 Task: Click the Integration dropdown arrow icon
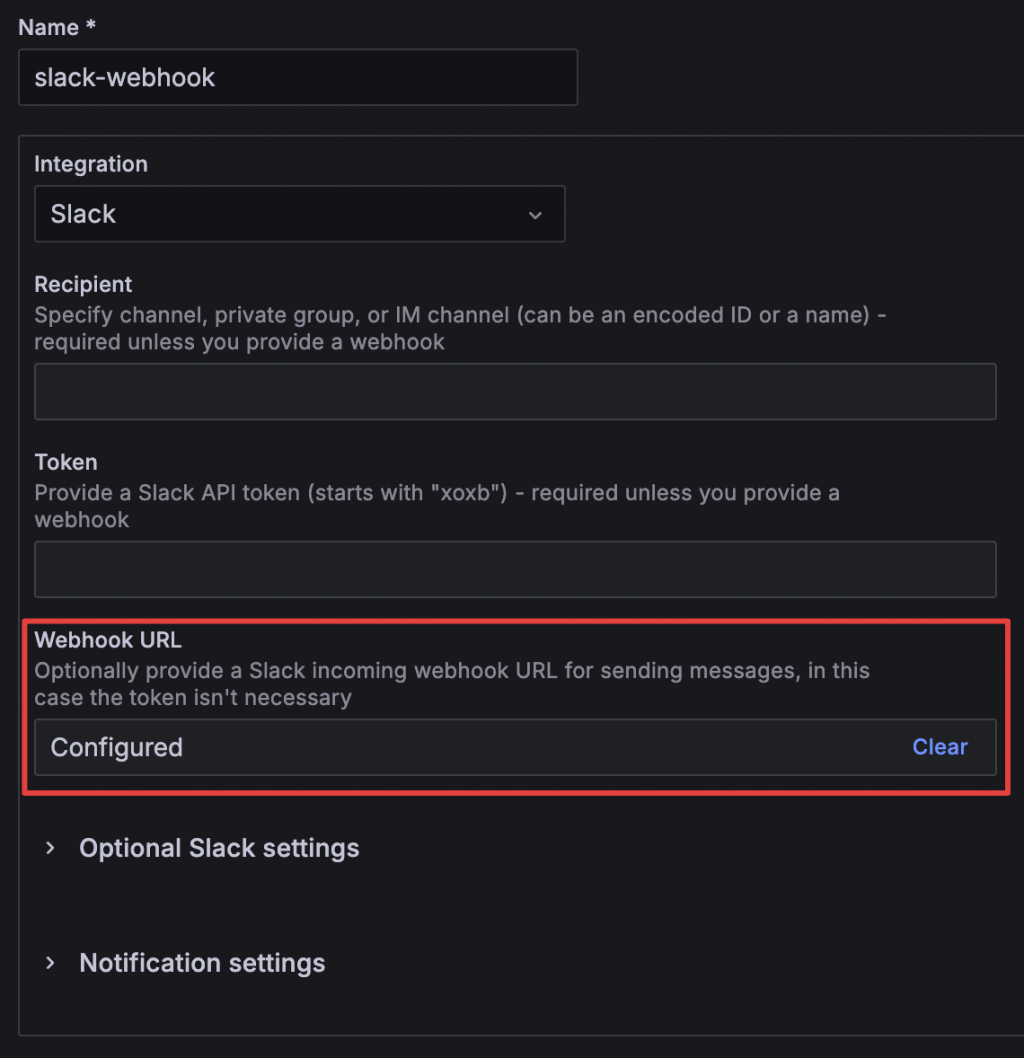tap(535, 215)
